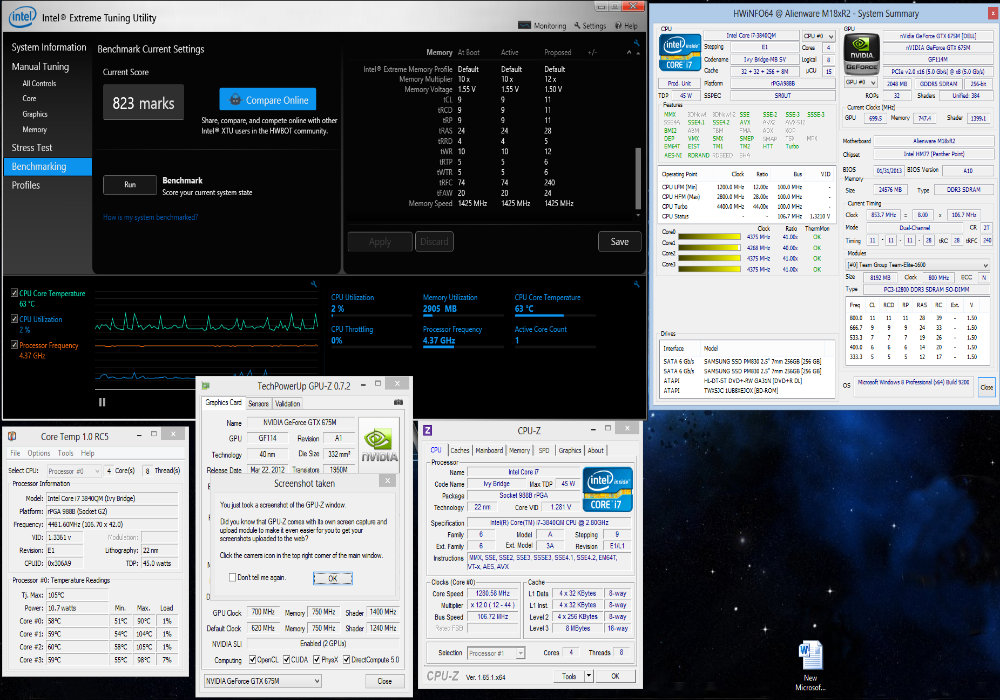
Task: Open System Information in XTU sidebar
Action: 48,47
